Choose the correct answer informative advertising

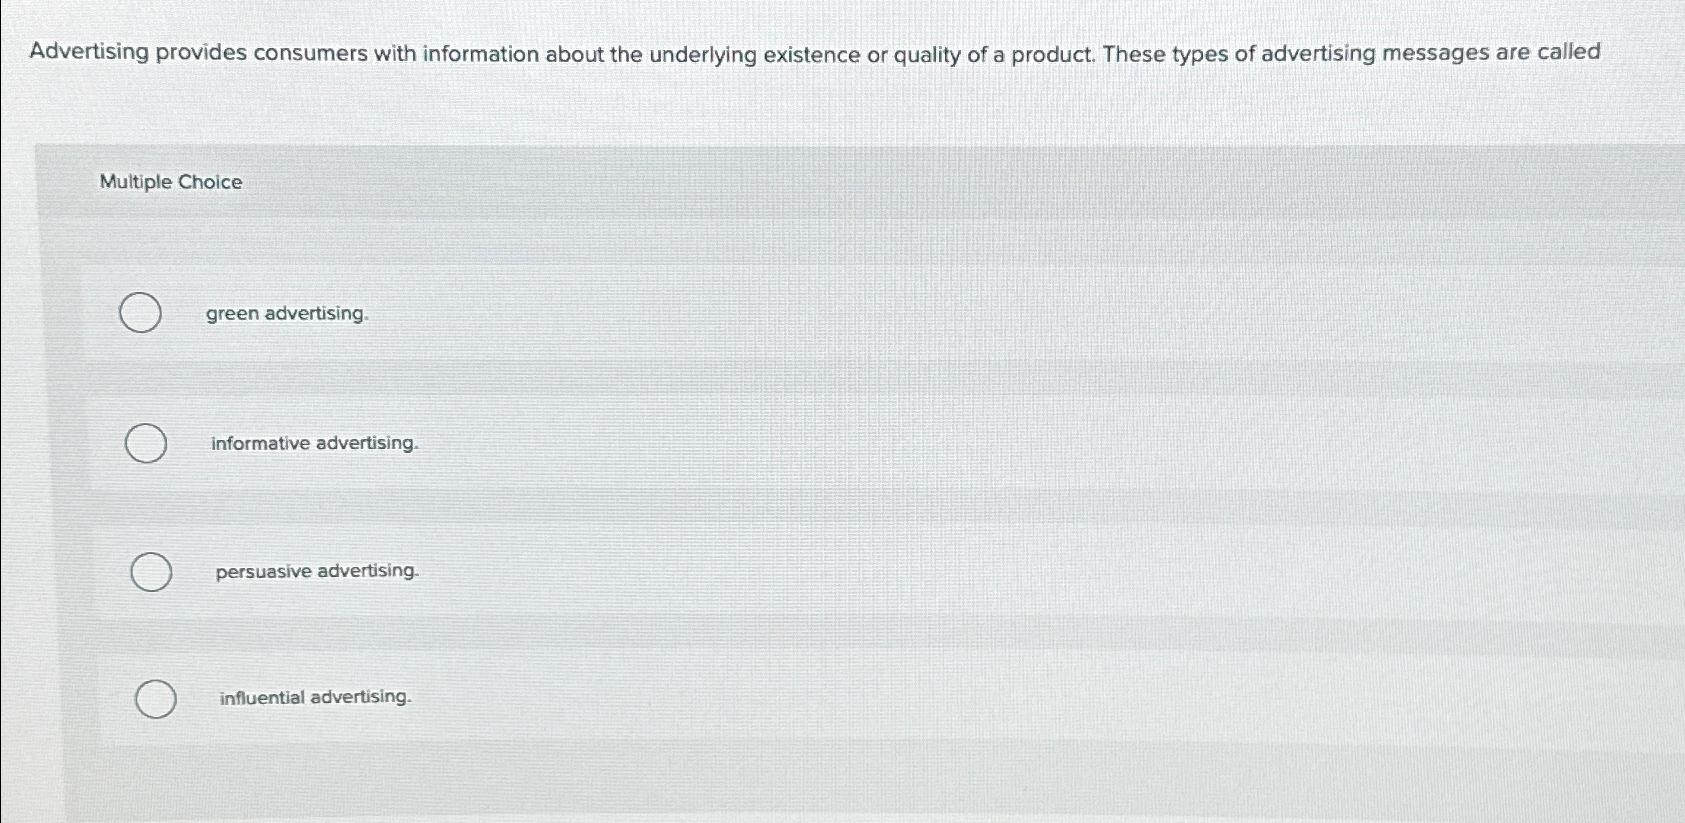click(x=145, y=443)
